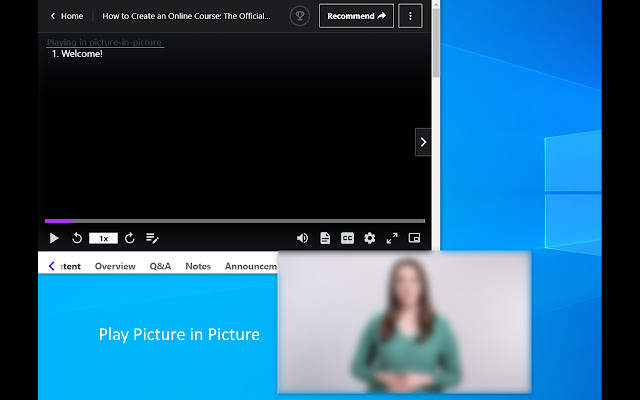The image size is (640, 400).
Task: Change the 1x playback speed
Action: point(103,238)
